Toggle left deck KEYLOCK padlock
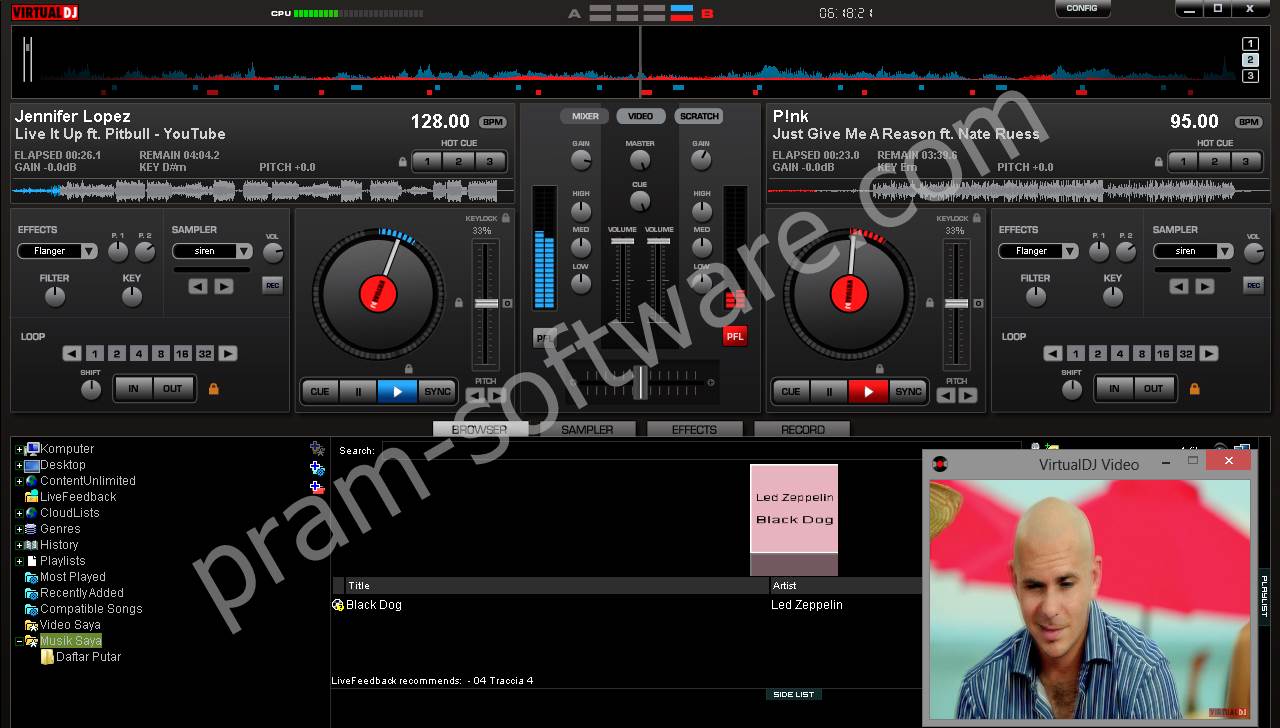This screenshot has height=728, width=1280. (x=506, y=217)
